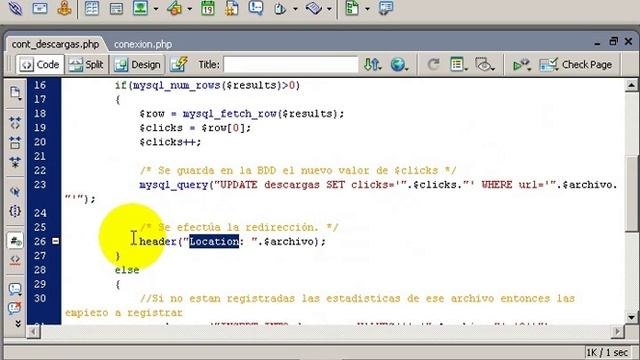Click Balance Braces icon

(15, 211)
